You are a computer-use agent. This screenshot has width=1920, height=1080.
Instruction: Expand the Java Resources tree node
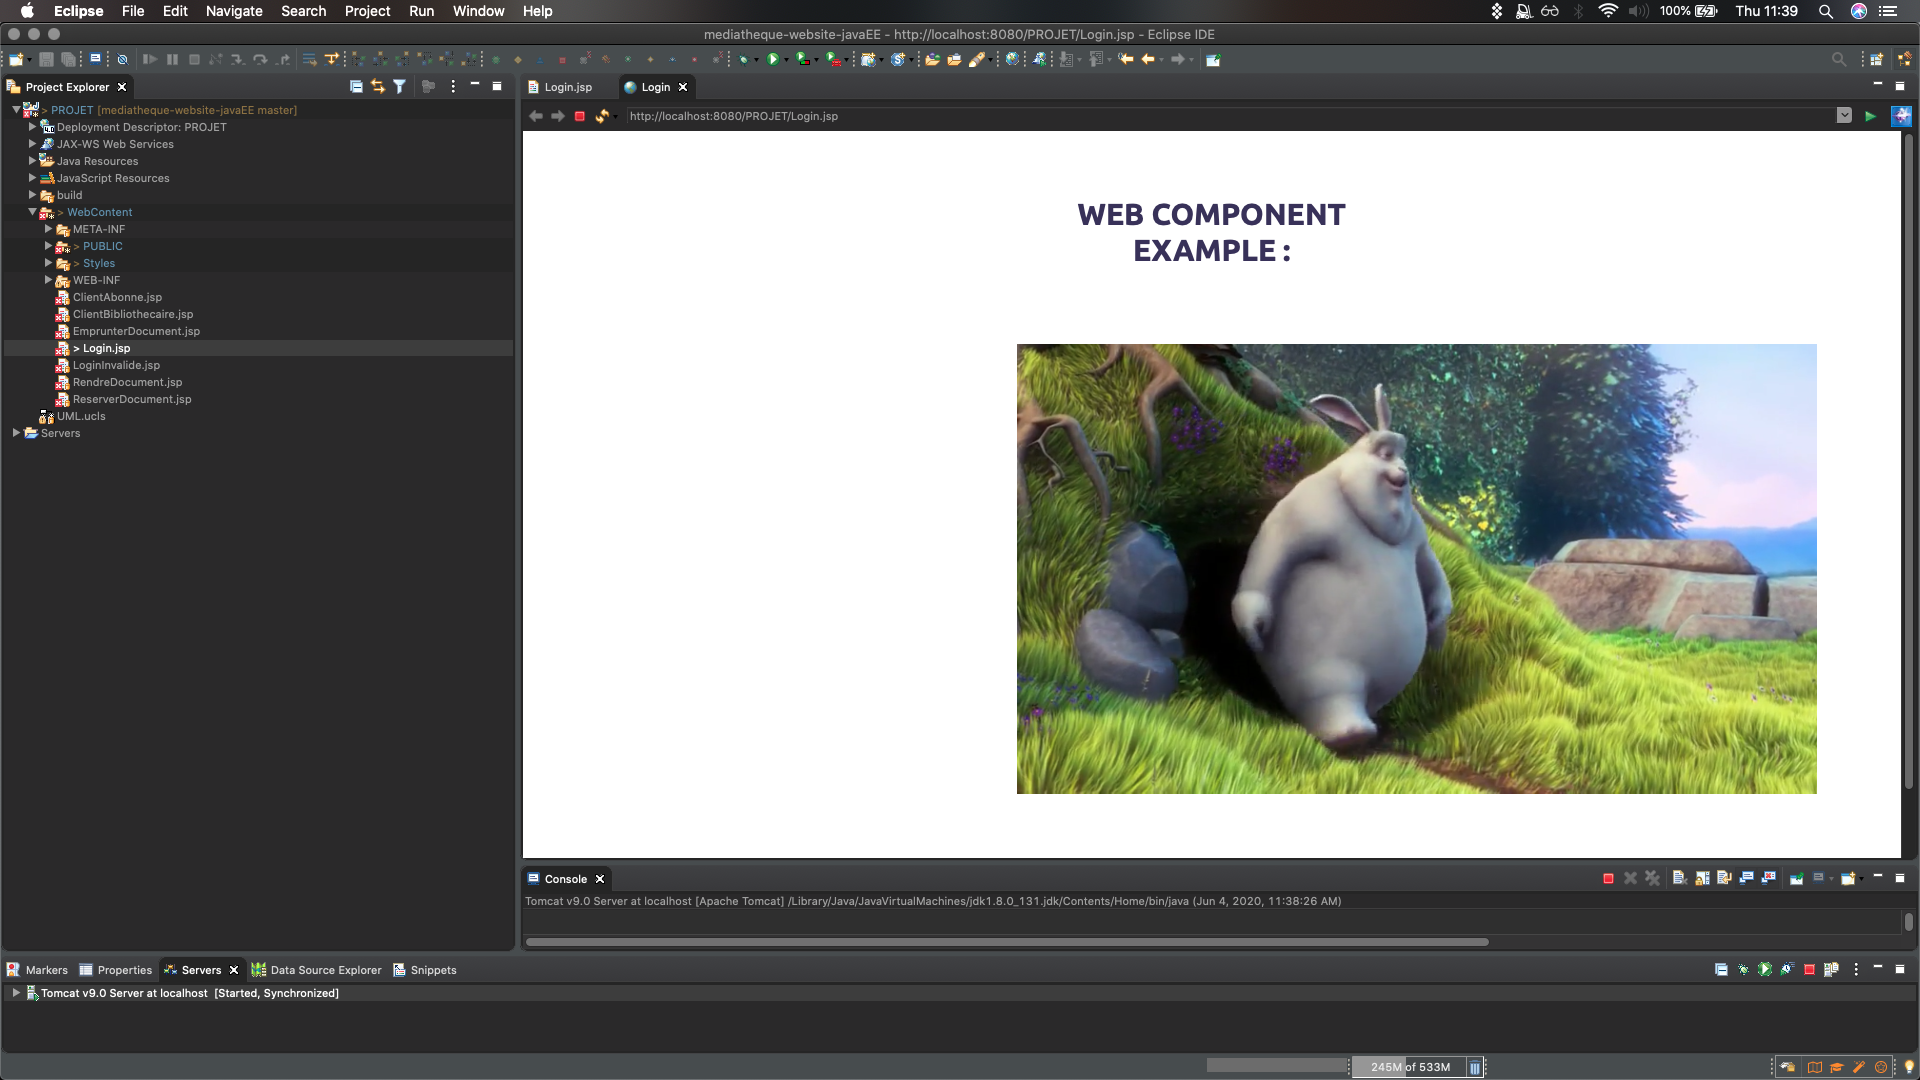pos(33,161)
